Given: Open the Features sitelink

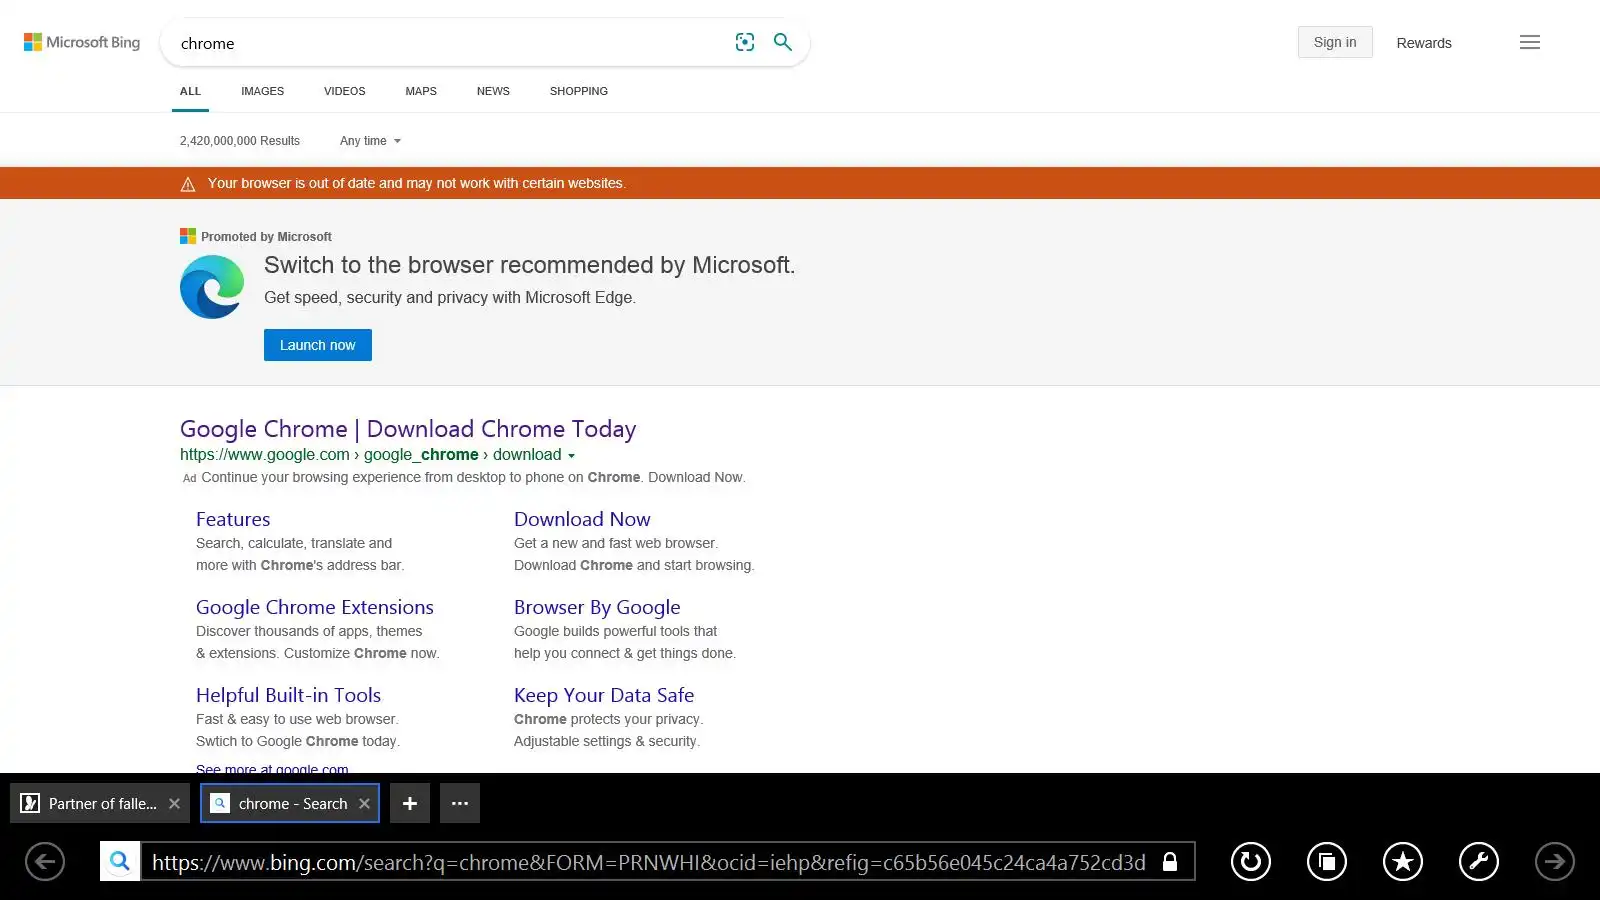Looking at the screenshot, I should coord(233,519).
